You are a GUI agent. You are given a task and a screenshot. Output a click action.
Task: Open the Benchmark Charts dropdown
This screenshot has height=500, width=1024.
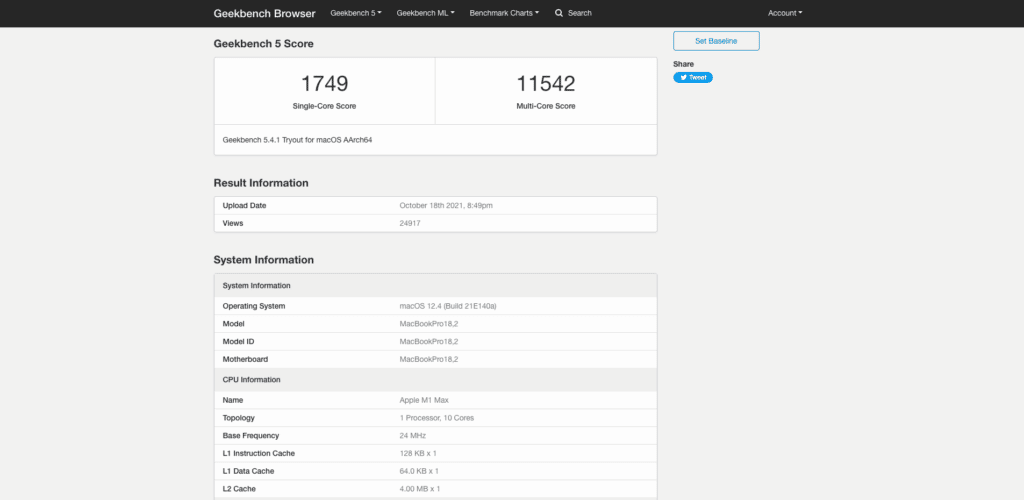pos(504,13)
